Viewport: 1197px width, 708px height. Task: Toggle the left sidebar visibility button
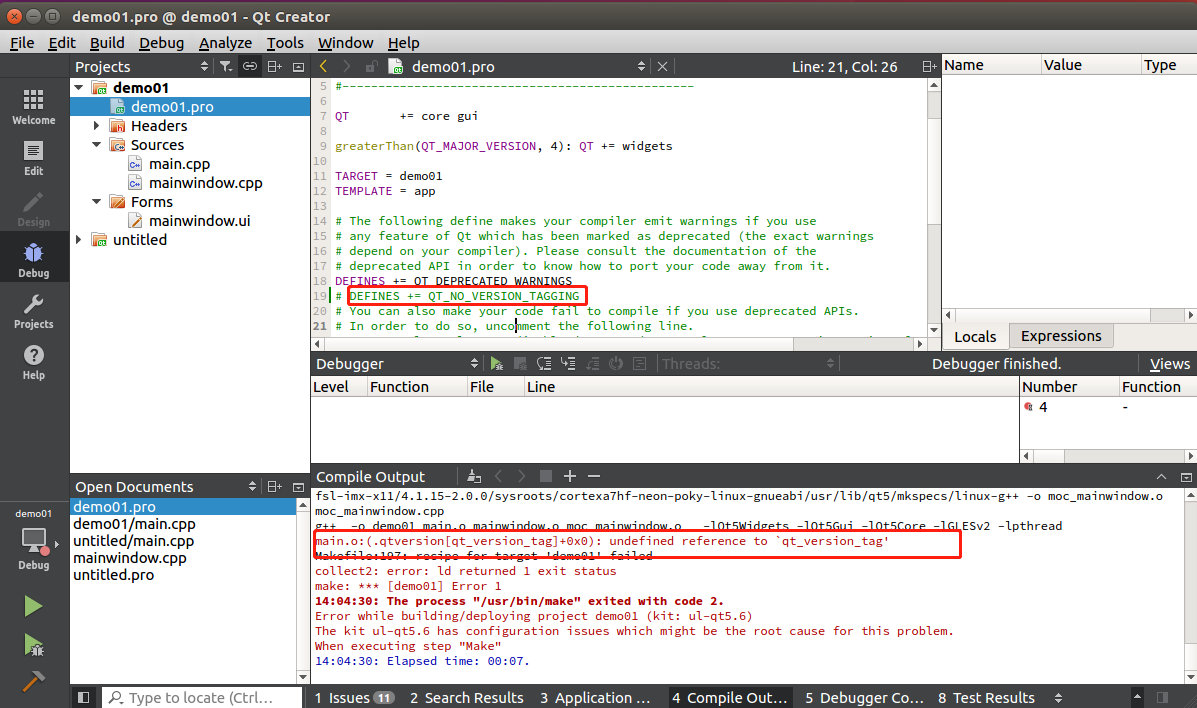pos(83,697)
